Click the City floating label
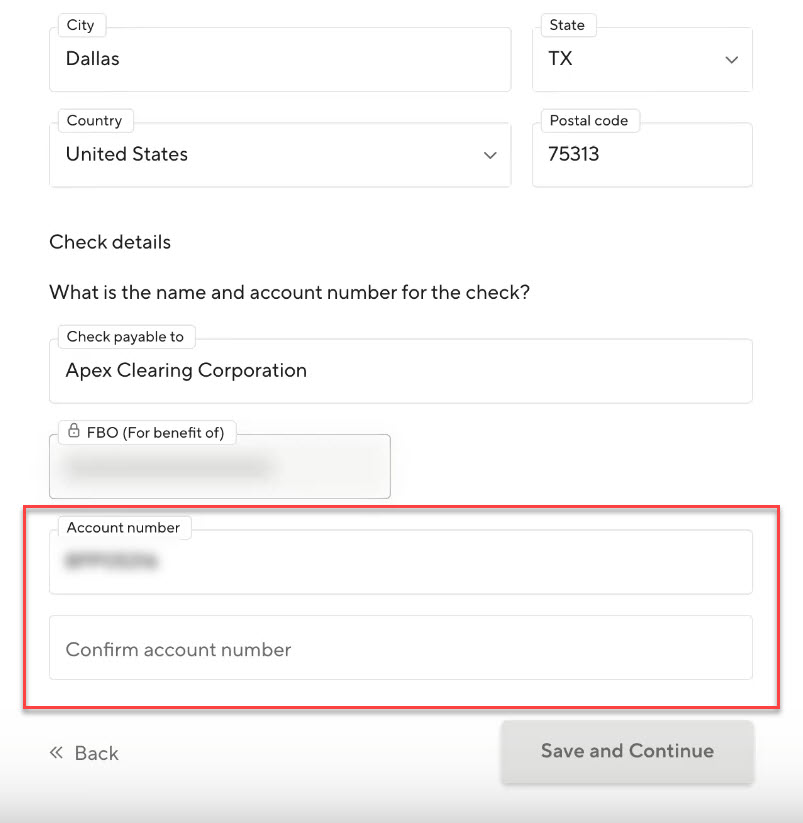 [x=80, y=25]
